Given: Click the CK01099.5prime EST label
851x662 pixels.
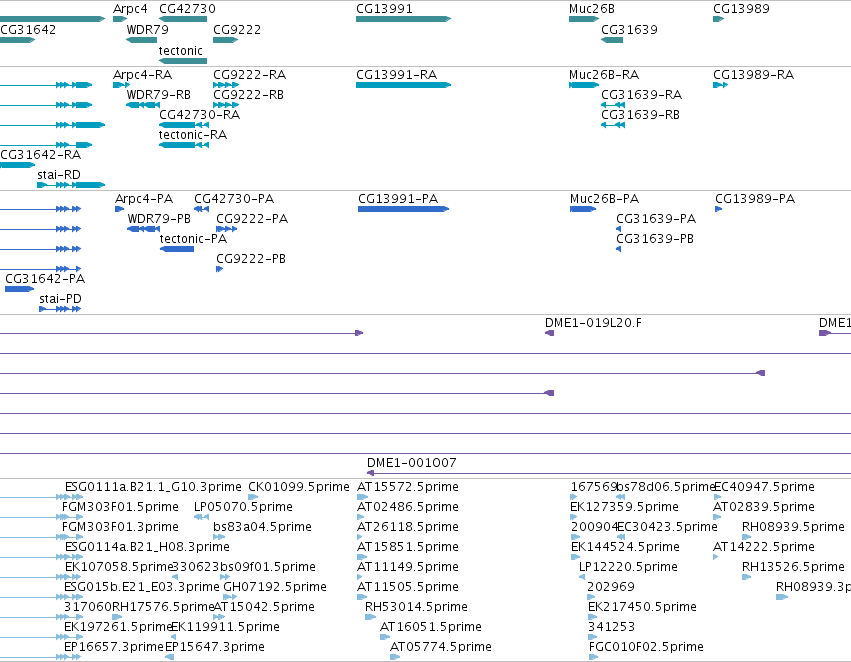Looking at the screenshot, I should click(x=299, y=487).
